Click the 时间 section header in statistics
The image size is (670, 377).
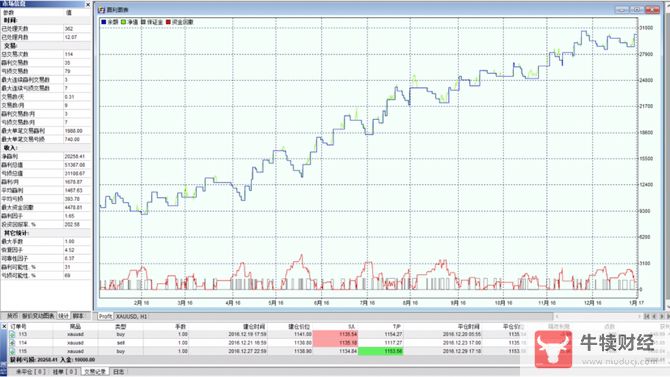(10, 20)
